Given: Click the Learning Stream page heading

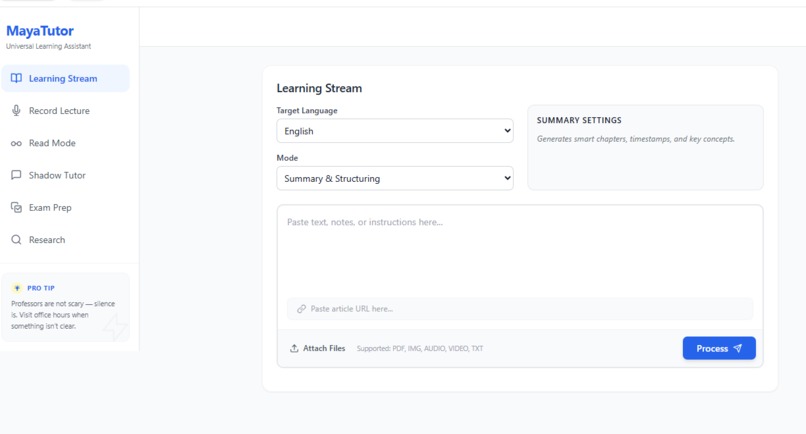Looking at the screenshot, I should point(319,88).
